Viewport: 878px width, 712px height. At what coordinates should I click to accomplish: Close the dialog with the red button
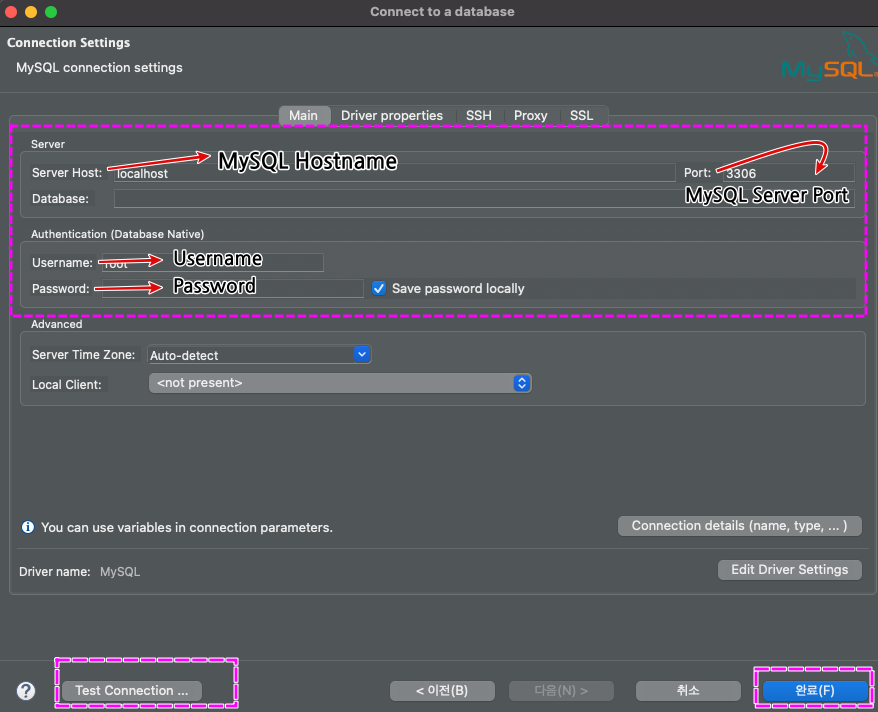click(x=11, y=12)
